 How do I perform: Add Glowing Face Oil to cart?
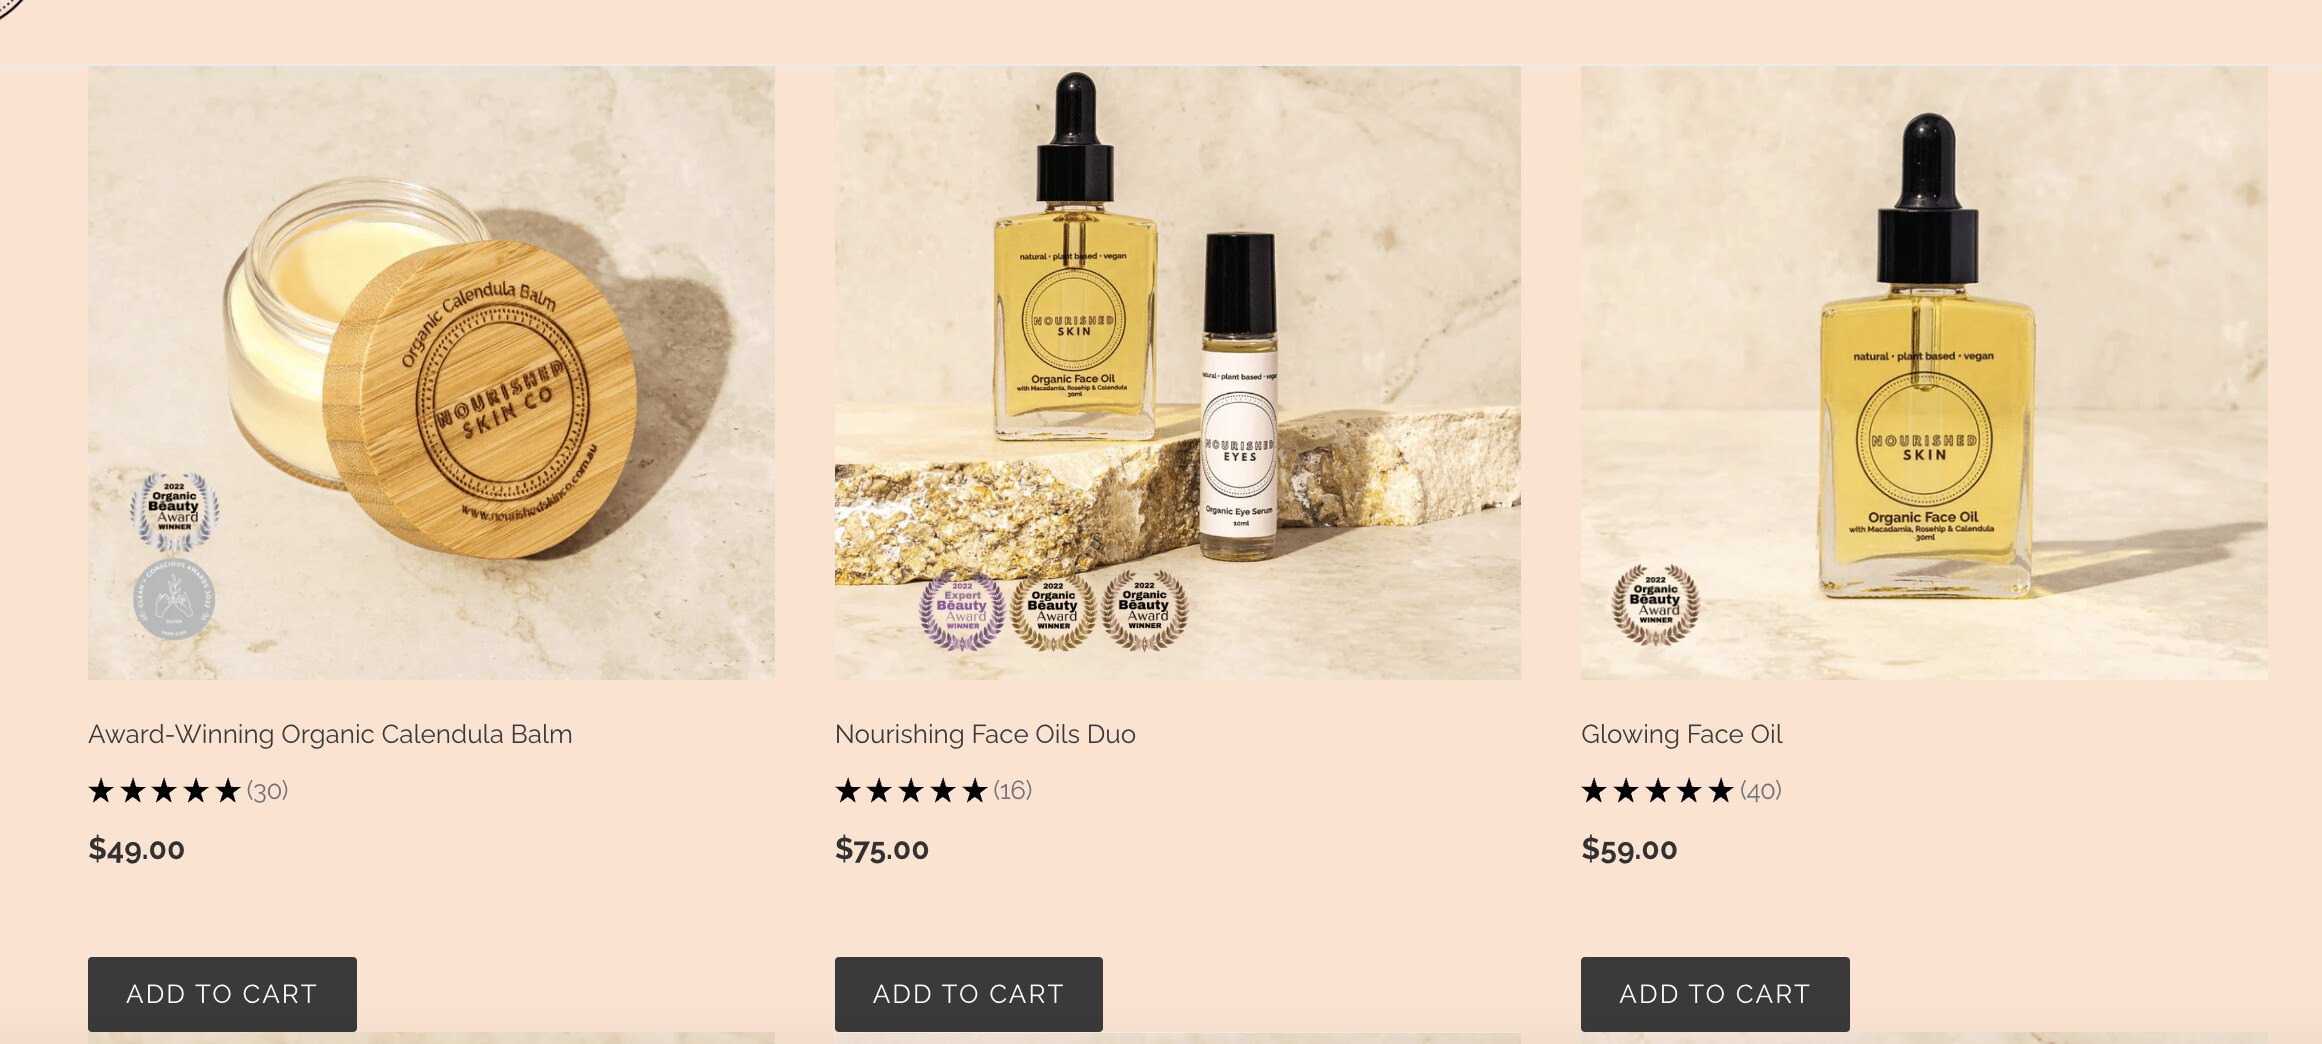1715,994
